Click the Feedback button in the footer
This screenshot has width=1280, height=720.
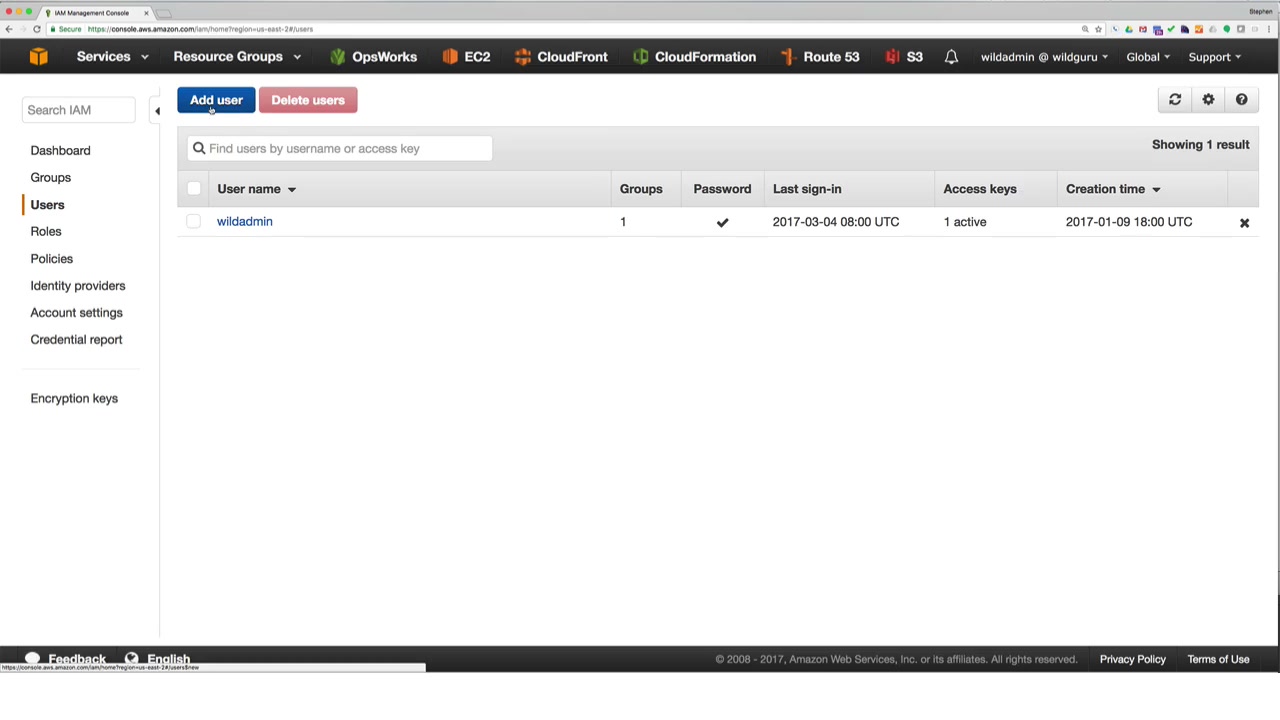(x=66, y=659)
